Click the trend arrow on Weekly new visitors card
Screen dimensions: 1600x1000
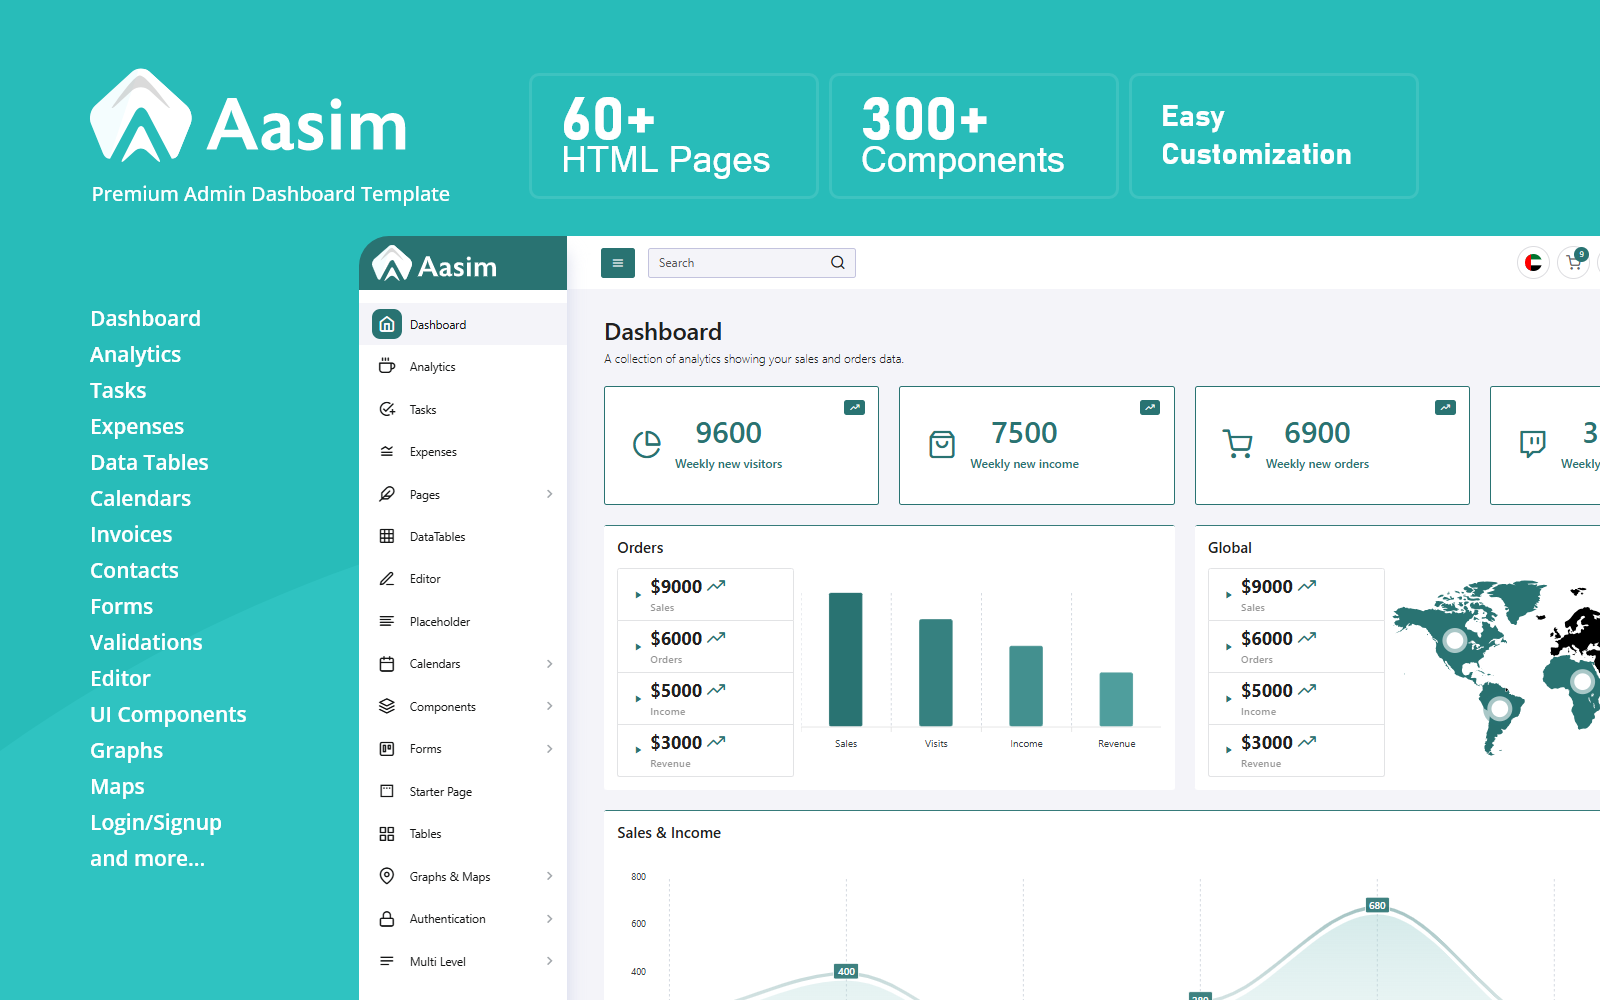855,407
